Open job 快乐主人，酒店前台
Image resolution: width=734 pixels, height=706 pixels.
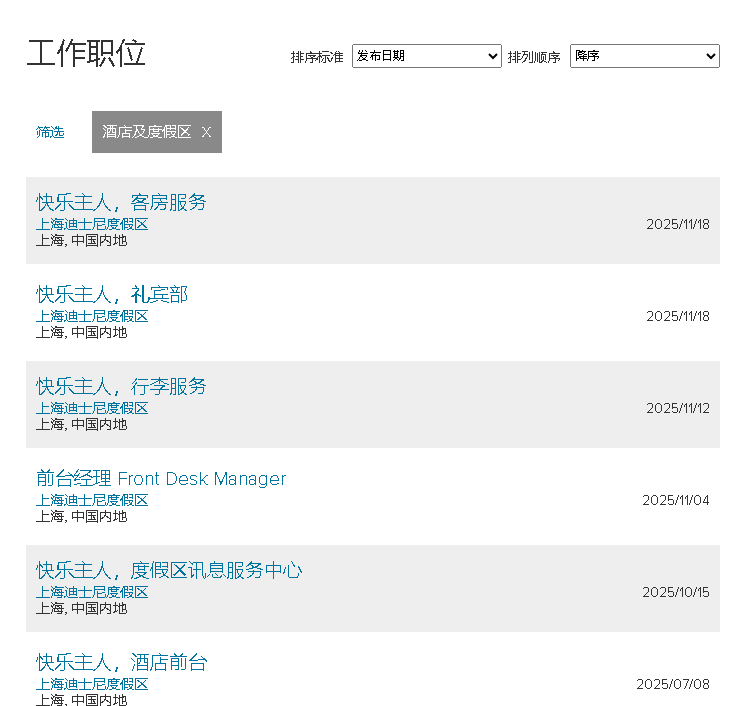(x=121, y=662)
